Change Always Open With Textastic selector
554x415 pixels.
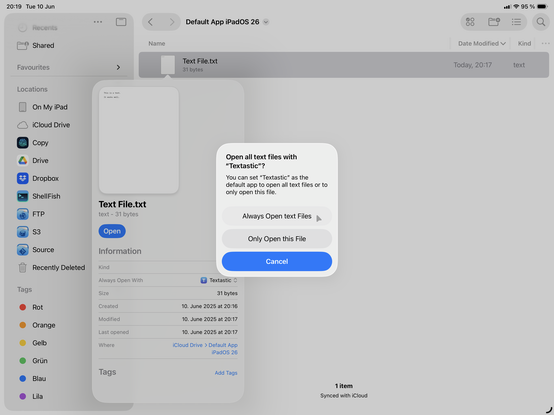coord(219,280)
